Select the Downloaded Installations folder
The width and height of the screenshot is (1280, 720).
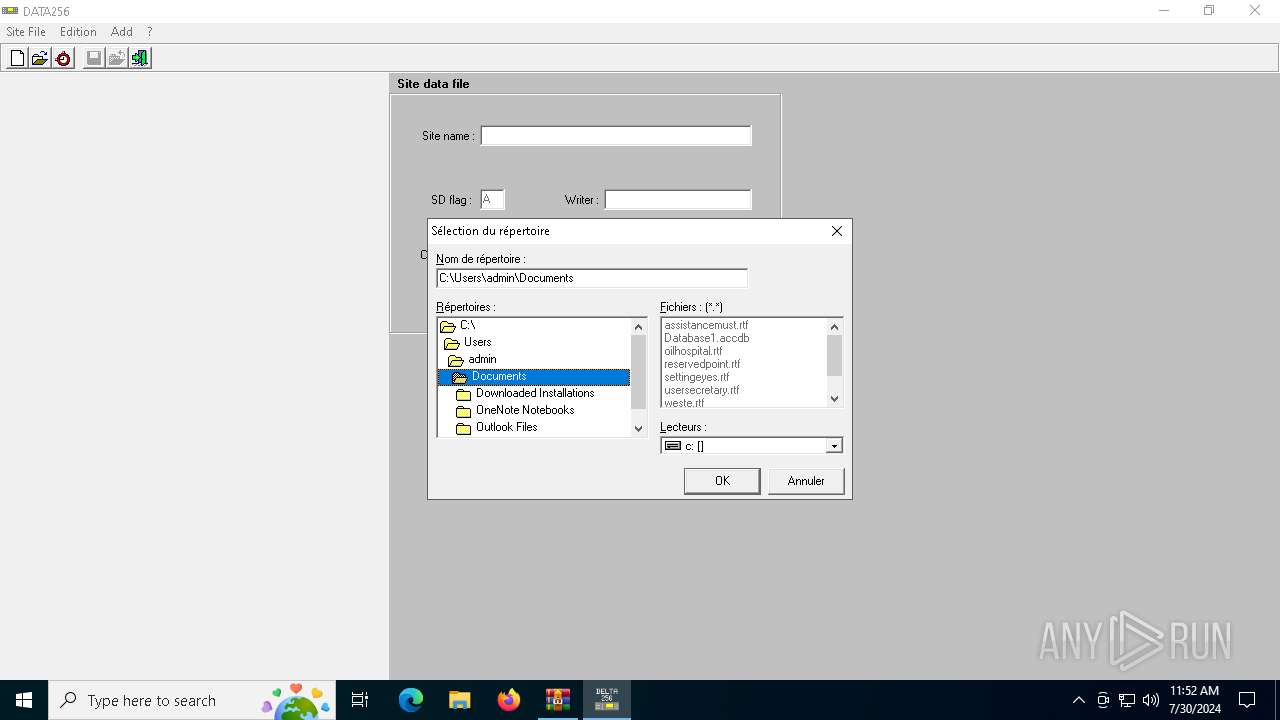tap(534, 393)
